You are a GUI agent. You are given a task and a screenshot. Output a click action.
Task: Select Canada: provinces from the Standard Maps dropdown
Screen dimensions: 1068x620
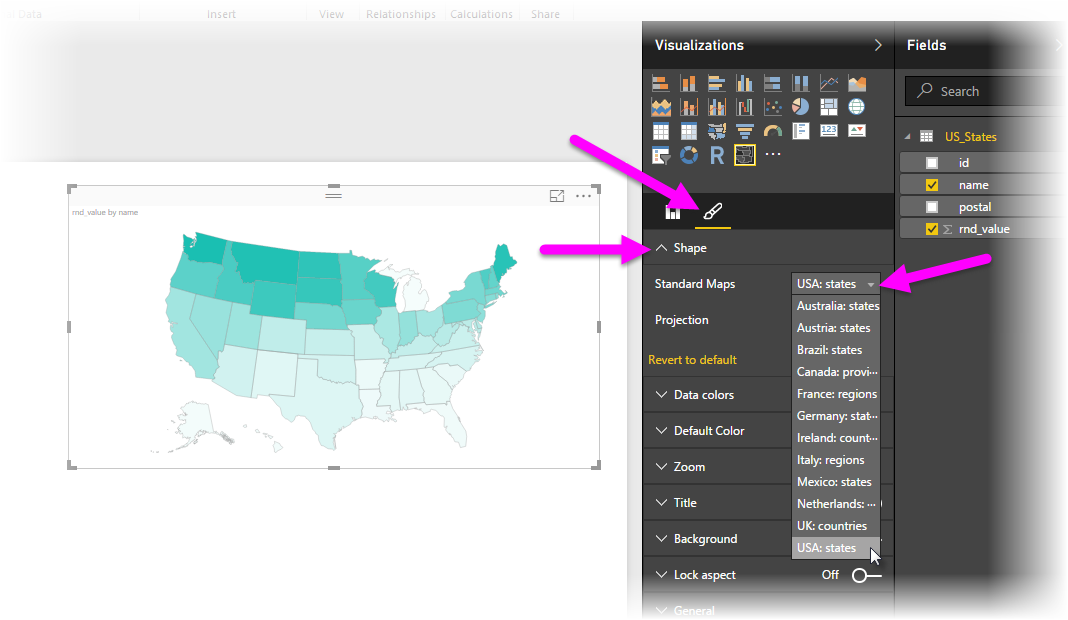(x=836, y=371)
